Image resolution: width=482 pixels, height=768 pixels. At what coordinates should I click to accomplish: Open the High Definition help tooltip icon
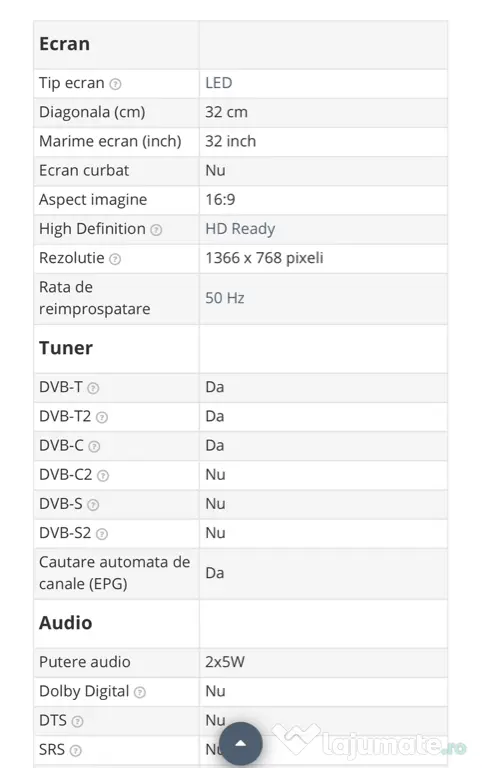tap(156, 230)
